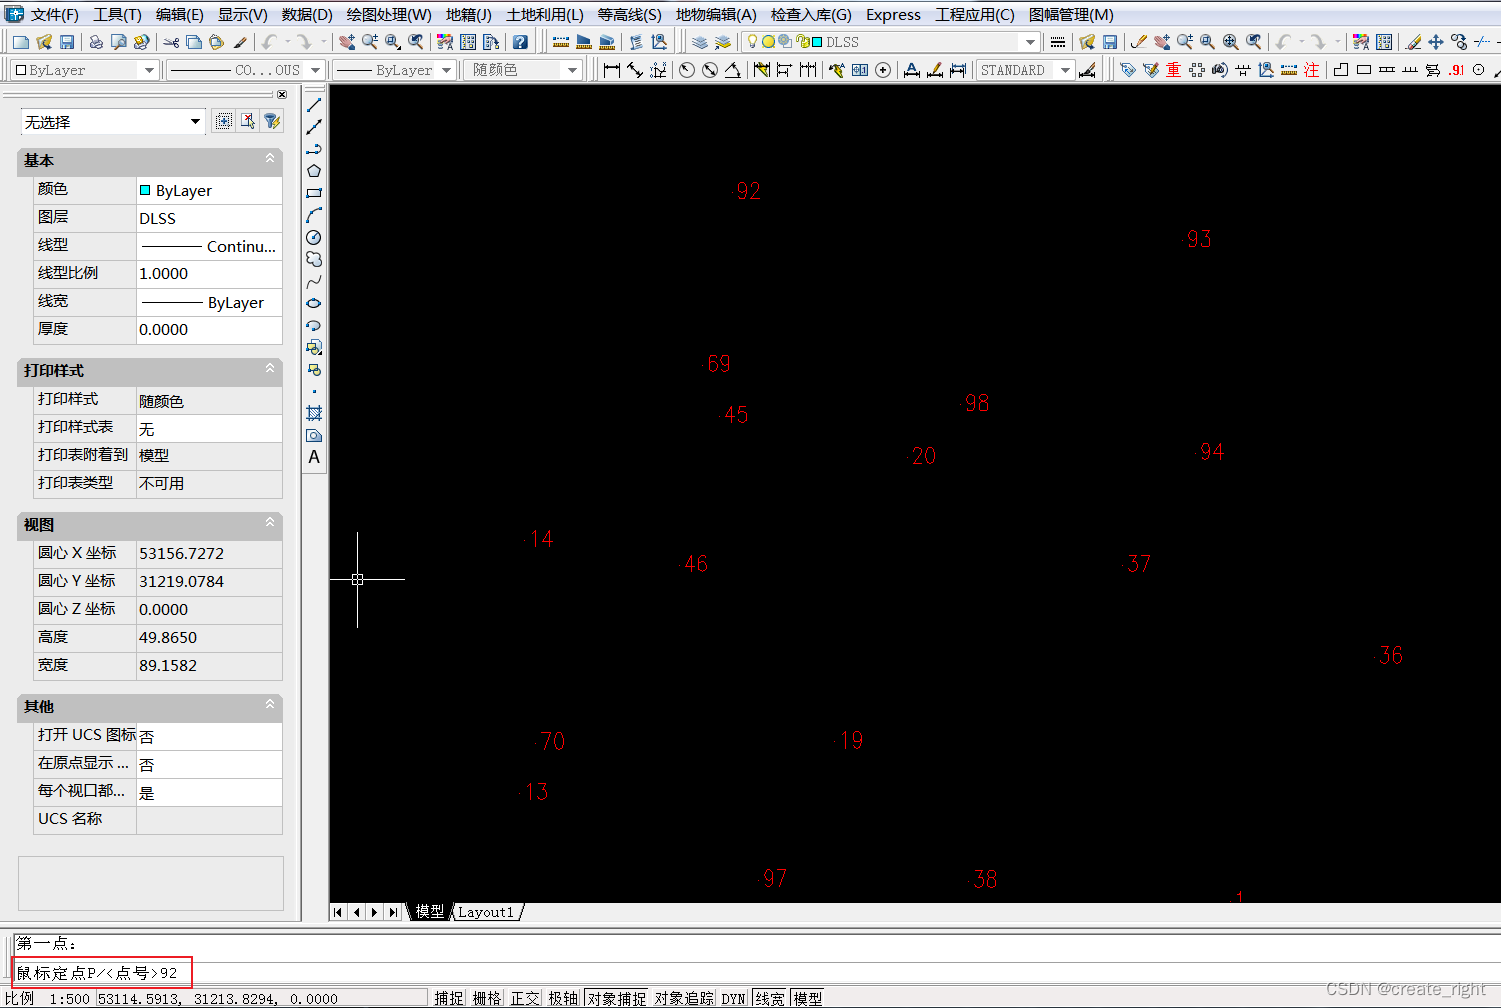Click the 图层 DLSS property value
The image size is (1501, 1008).
click(209, 218)
